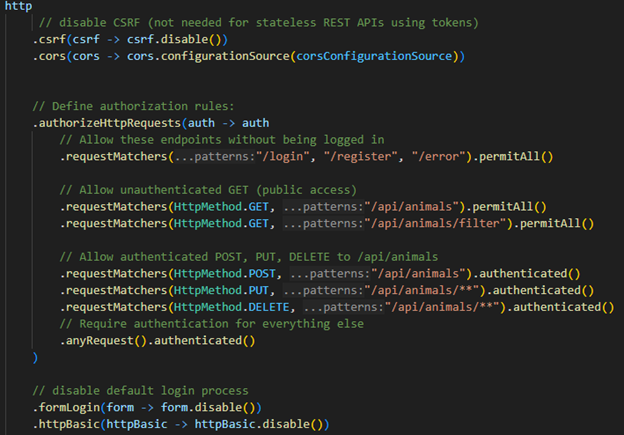This screenshot has height=435, width=624.
Task: Click 'HttpMethod.POST' in requestMatchers
Action: pyautogui.click(x=225, y=273)
